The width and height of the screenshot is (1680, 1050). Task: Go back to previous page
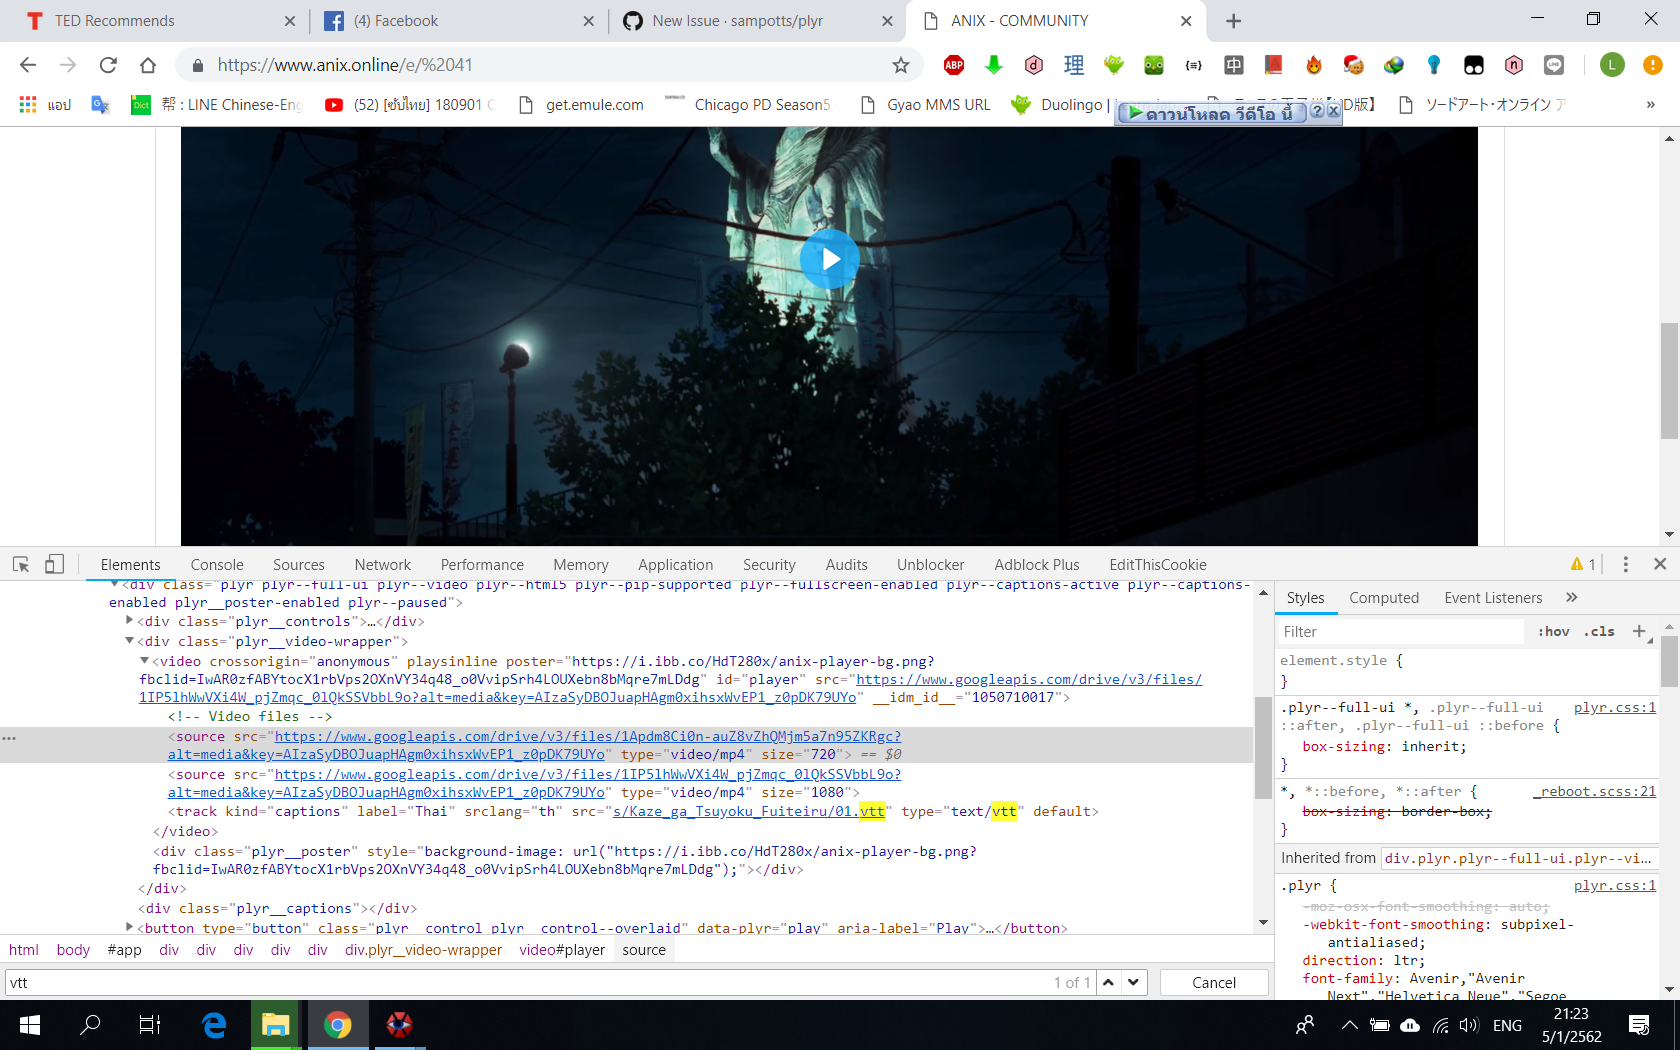[x=28, y=65]
